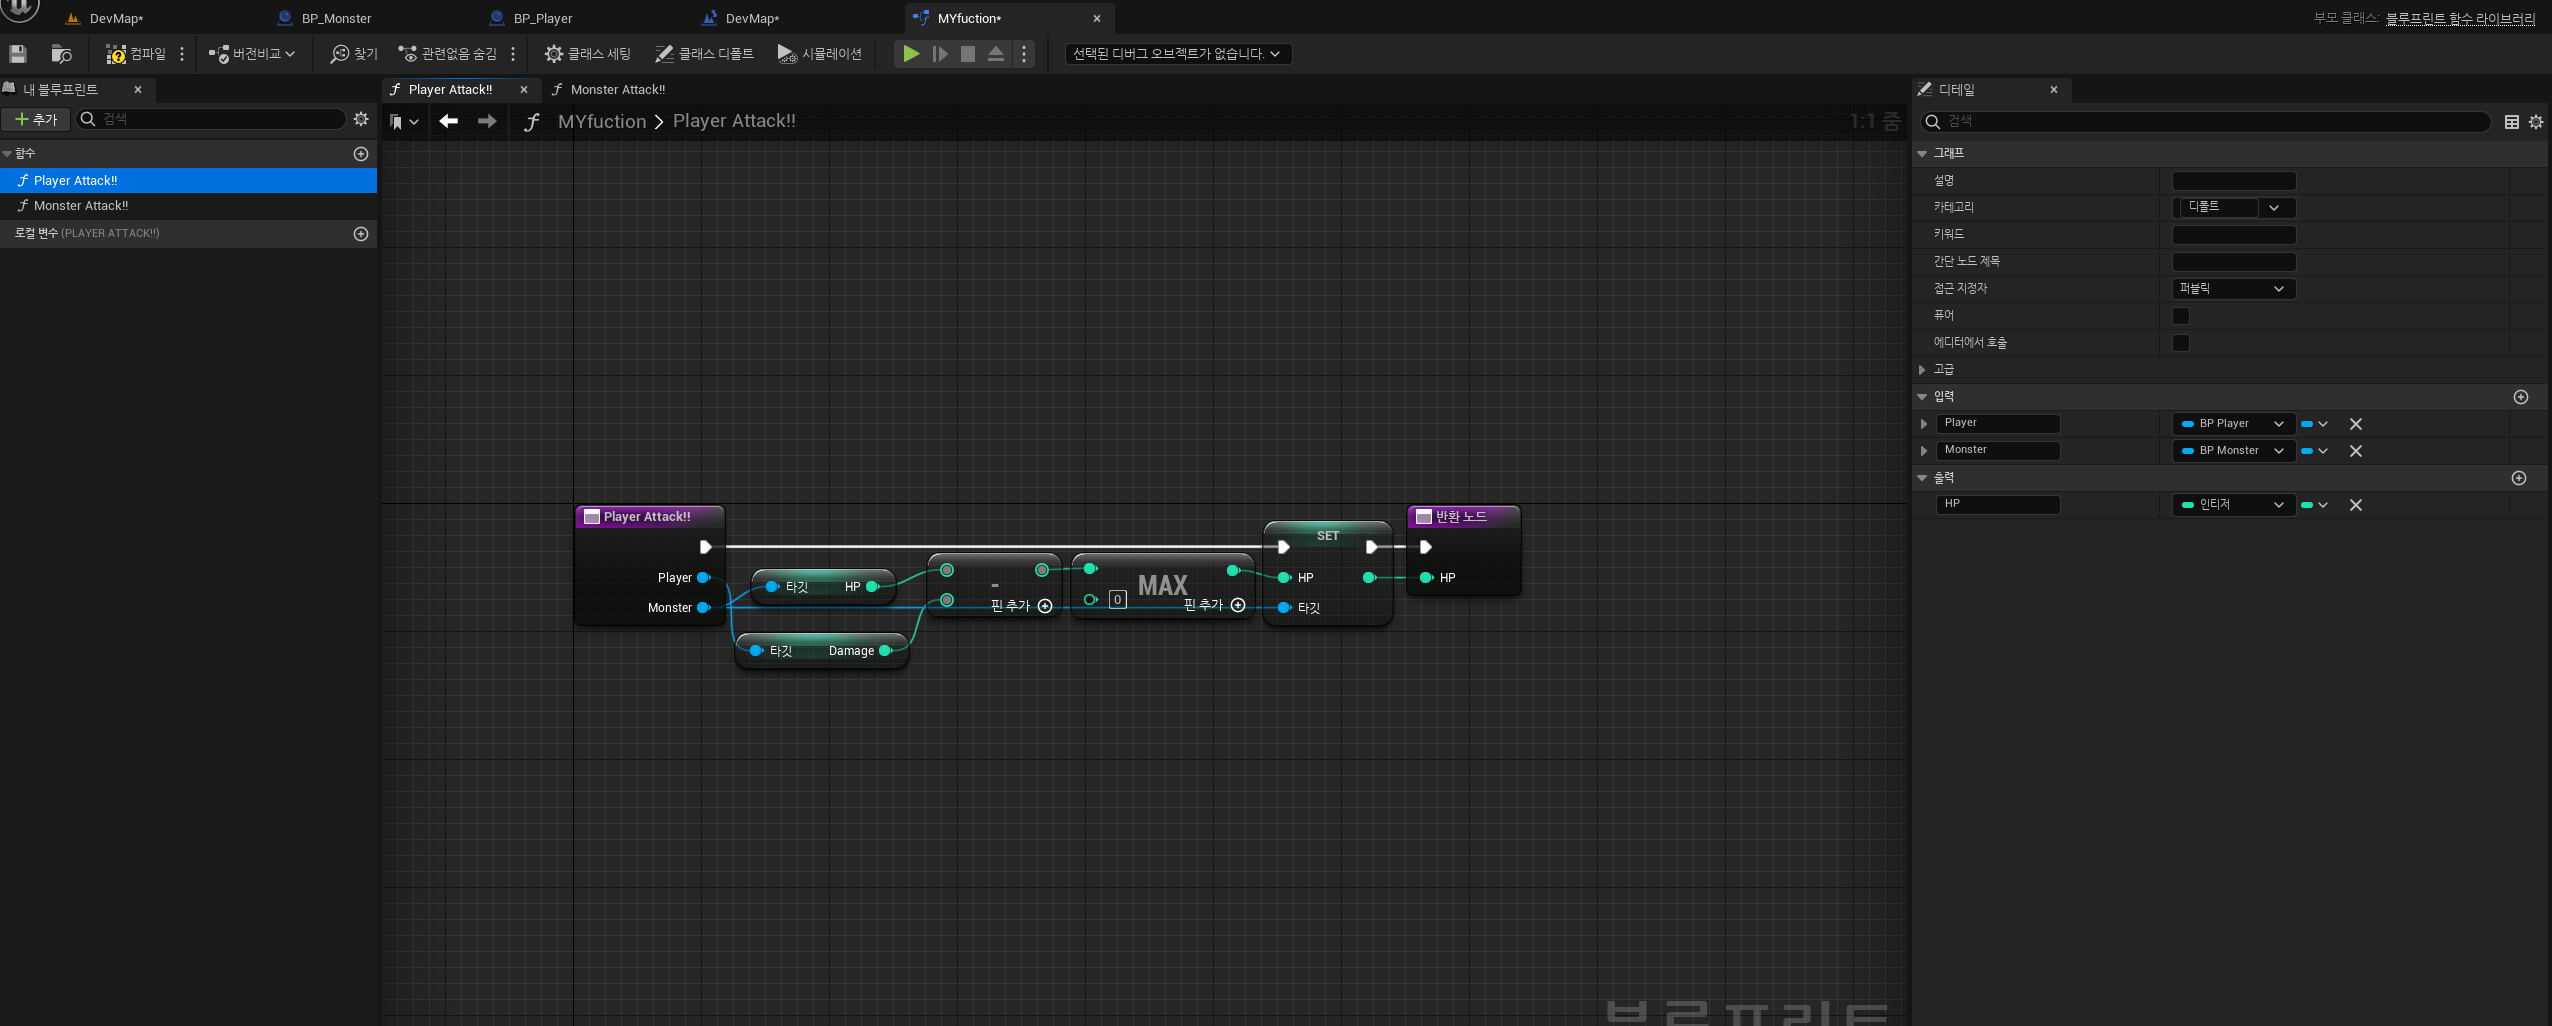This screenshot has height=1026, width=2552.
Task: Click the Eject playback icon
Action: click(x=996, y=54)
